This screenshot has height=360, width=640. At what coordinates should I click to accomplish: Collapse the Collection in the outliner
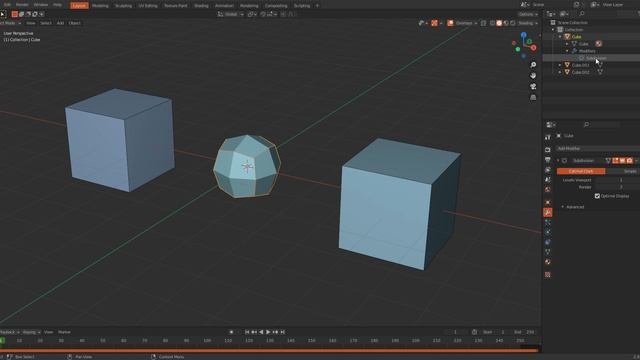tap(553, 30)
